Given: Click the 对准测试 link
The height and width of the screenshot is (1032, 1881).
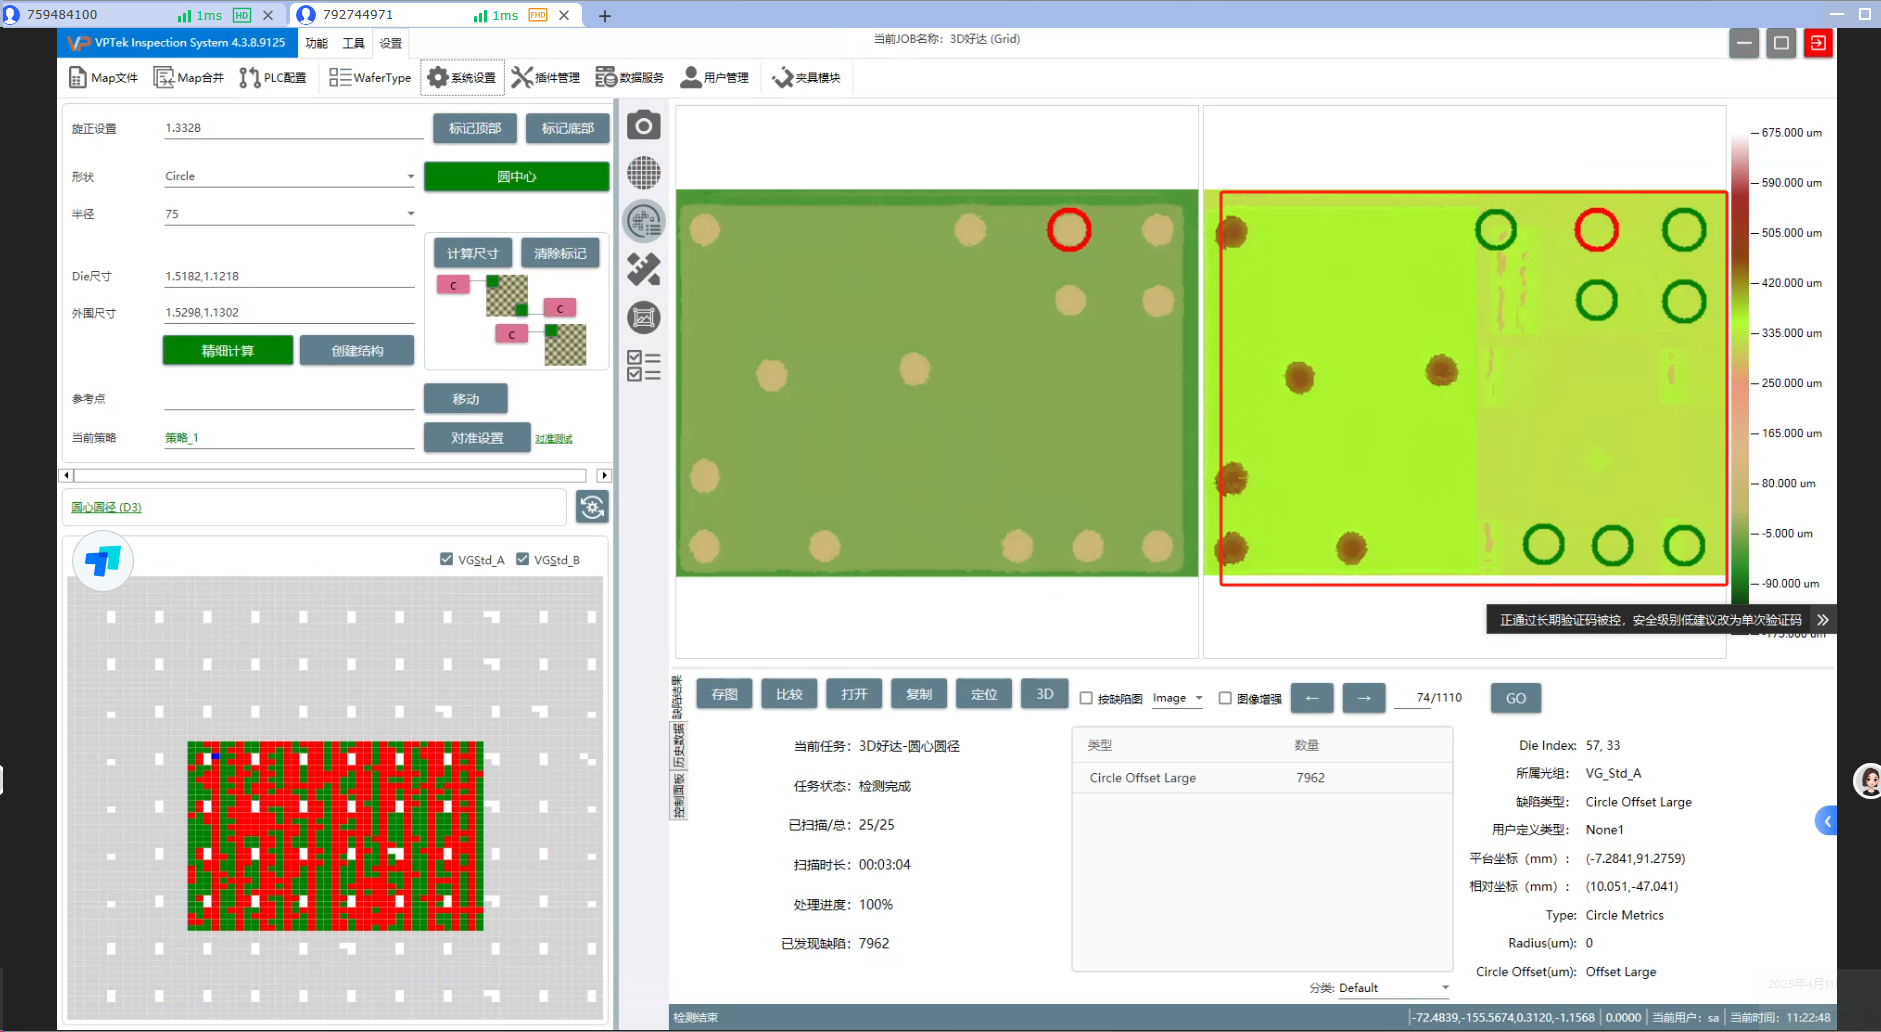Looking at the screenshot, I should [x=553, y=439].
